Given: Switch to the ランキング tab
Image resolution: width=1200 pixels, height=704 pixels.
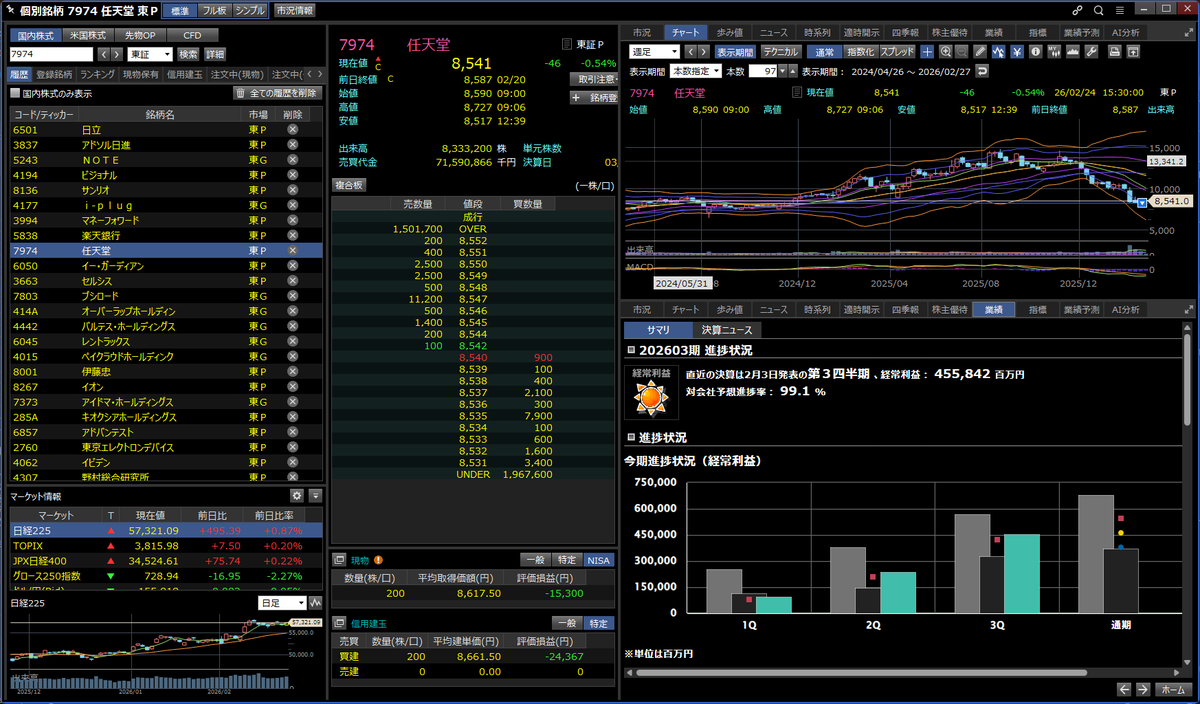Looking at the screenshot, I should click(x=97, y=75).
